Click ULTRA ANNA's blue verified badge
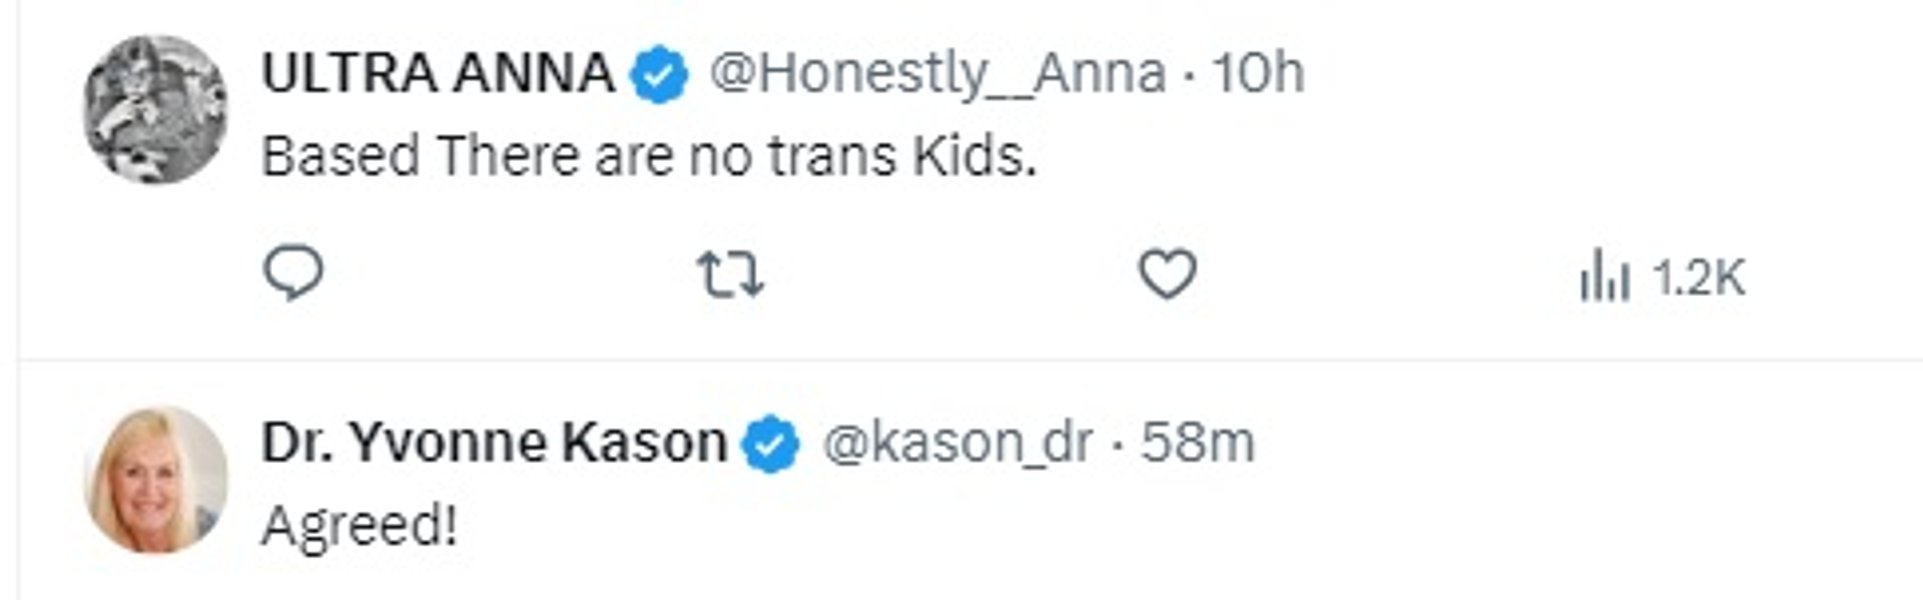Screen dimensions: 1923x600 [659, 75]
